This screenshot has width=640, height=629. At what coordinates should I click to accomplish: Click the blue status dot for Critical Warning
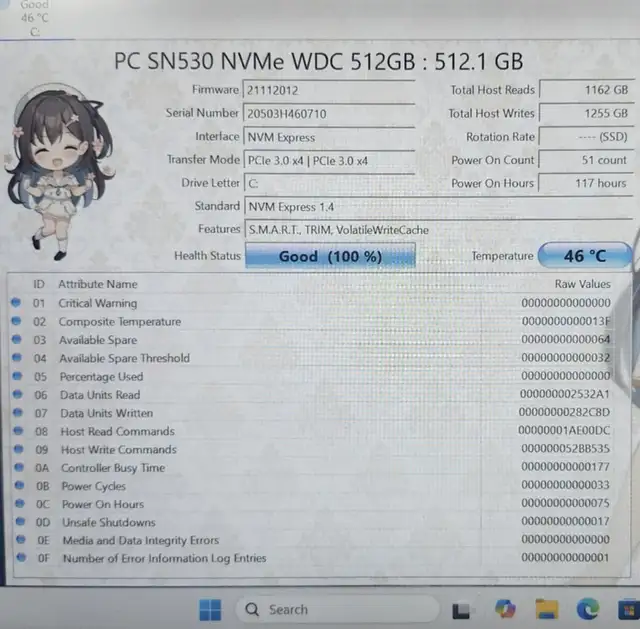(x=16, y=302)
